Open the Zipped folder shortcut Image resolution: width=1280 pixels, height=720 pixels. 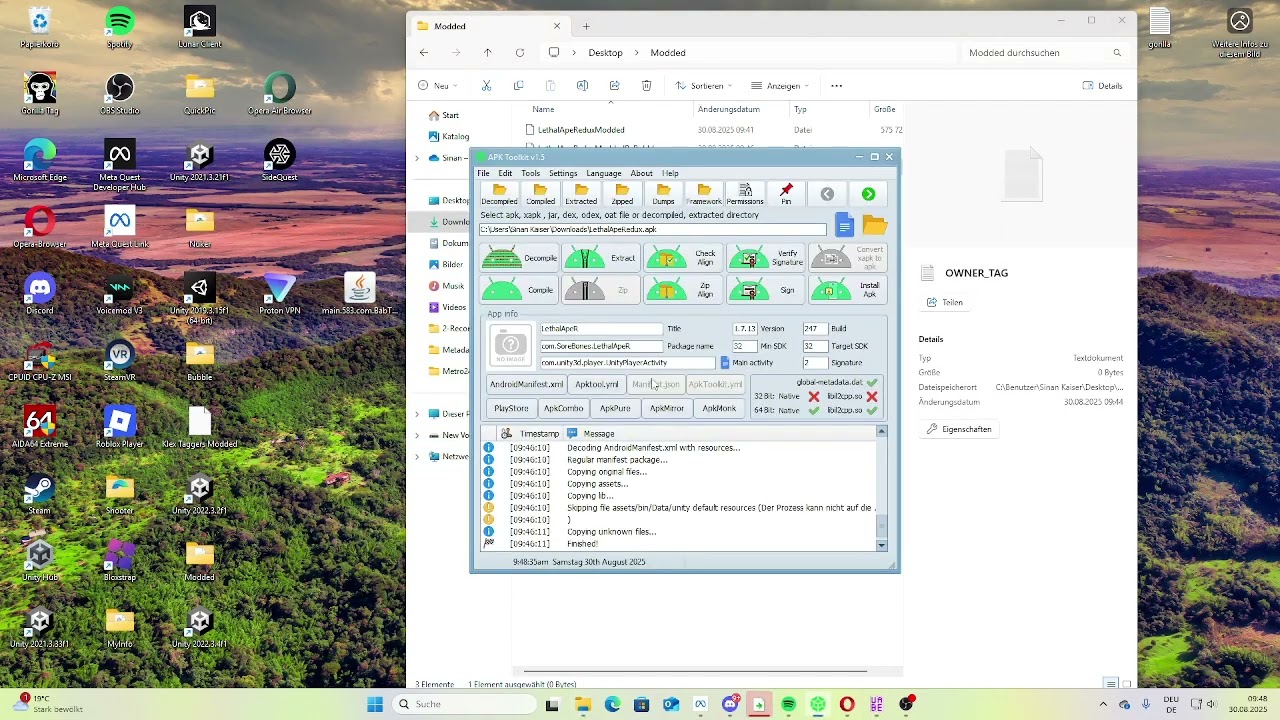pyautogui.click(x=622, y=194)
